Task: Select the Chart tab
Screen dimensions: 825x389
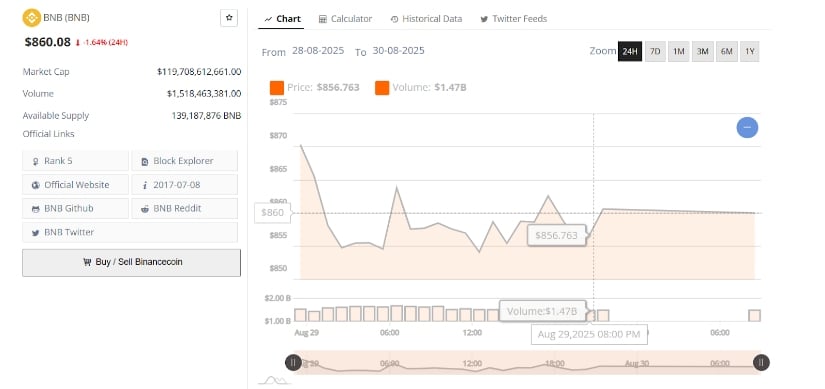Action: (x=283, y=19)
